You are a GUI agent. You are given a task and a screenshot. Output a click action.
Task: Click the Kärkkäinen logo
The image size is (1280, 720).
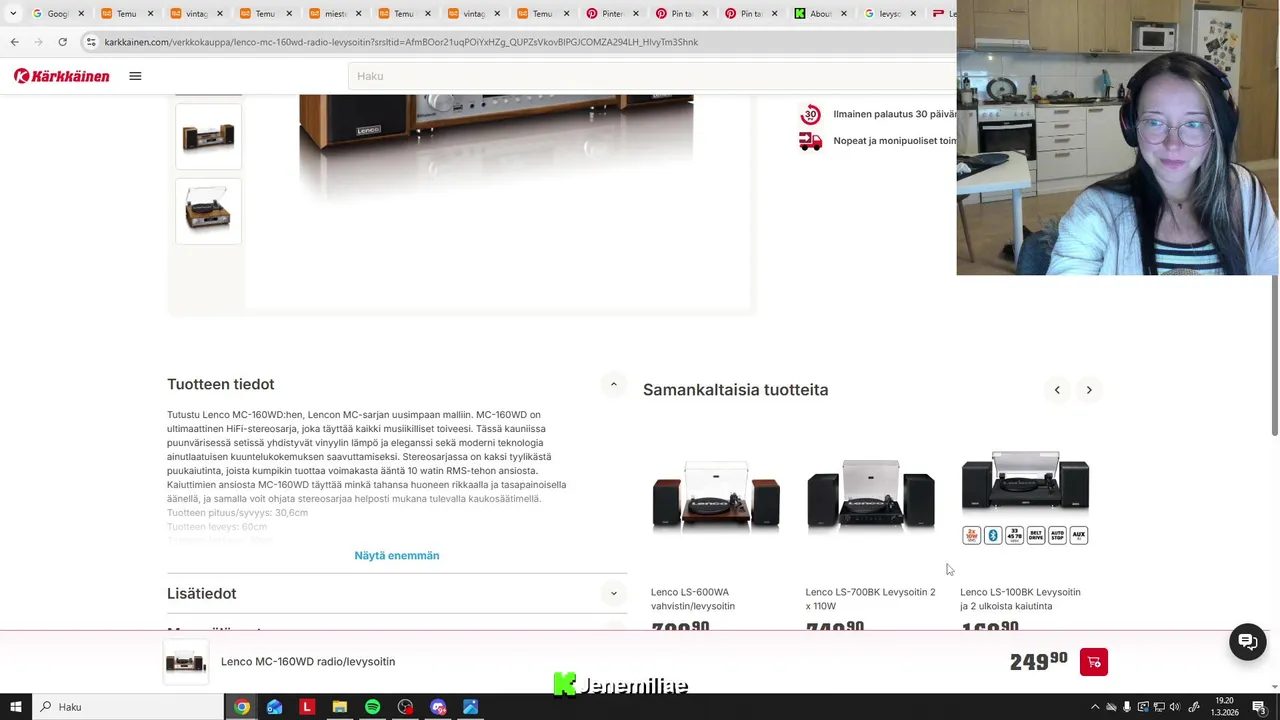point(62,76)
